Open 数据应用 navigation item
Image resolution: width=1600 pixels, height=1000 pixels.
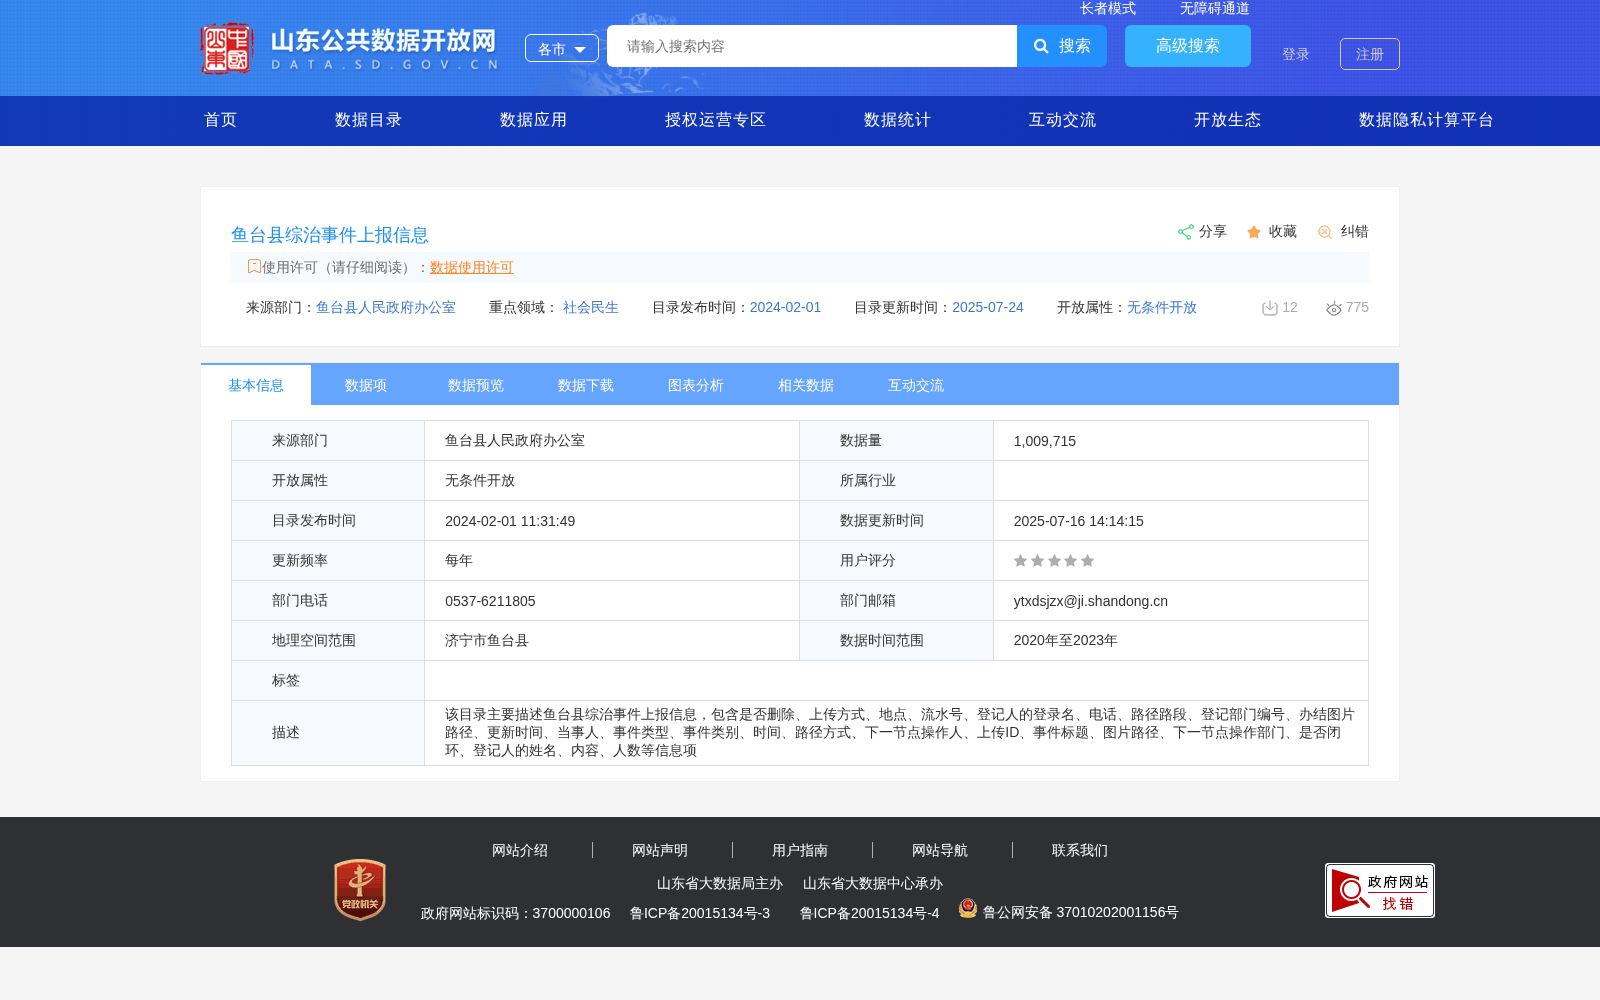point(534,120)
